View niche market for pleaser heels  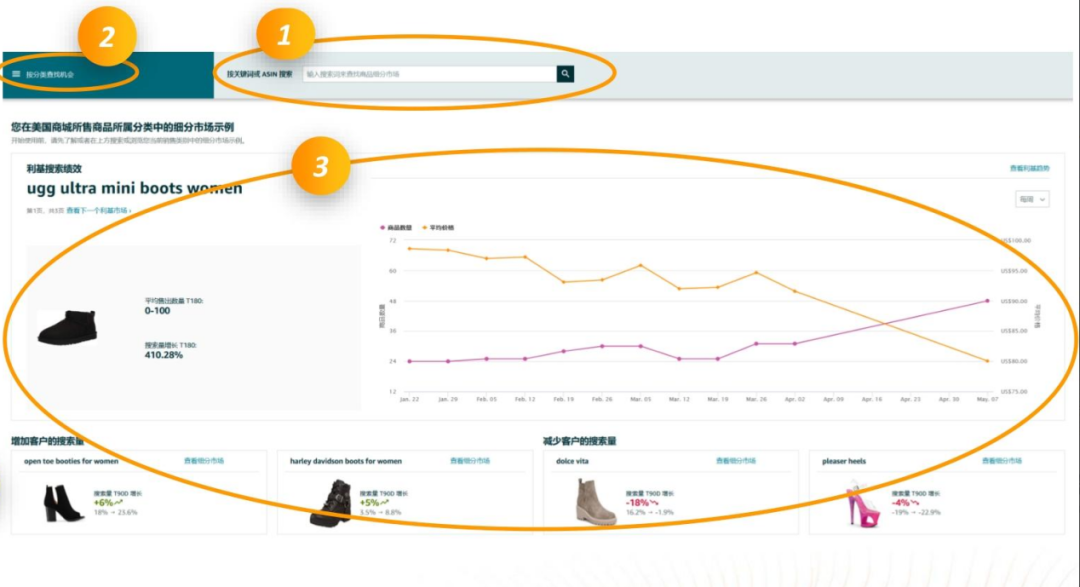(1001, 461)
